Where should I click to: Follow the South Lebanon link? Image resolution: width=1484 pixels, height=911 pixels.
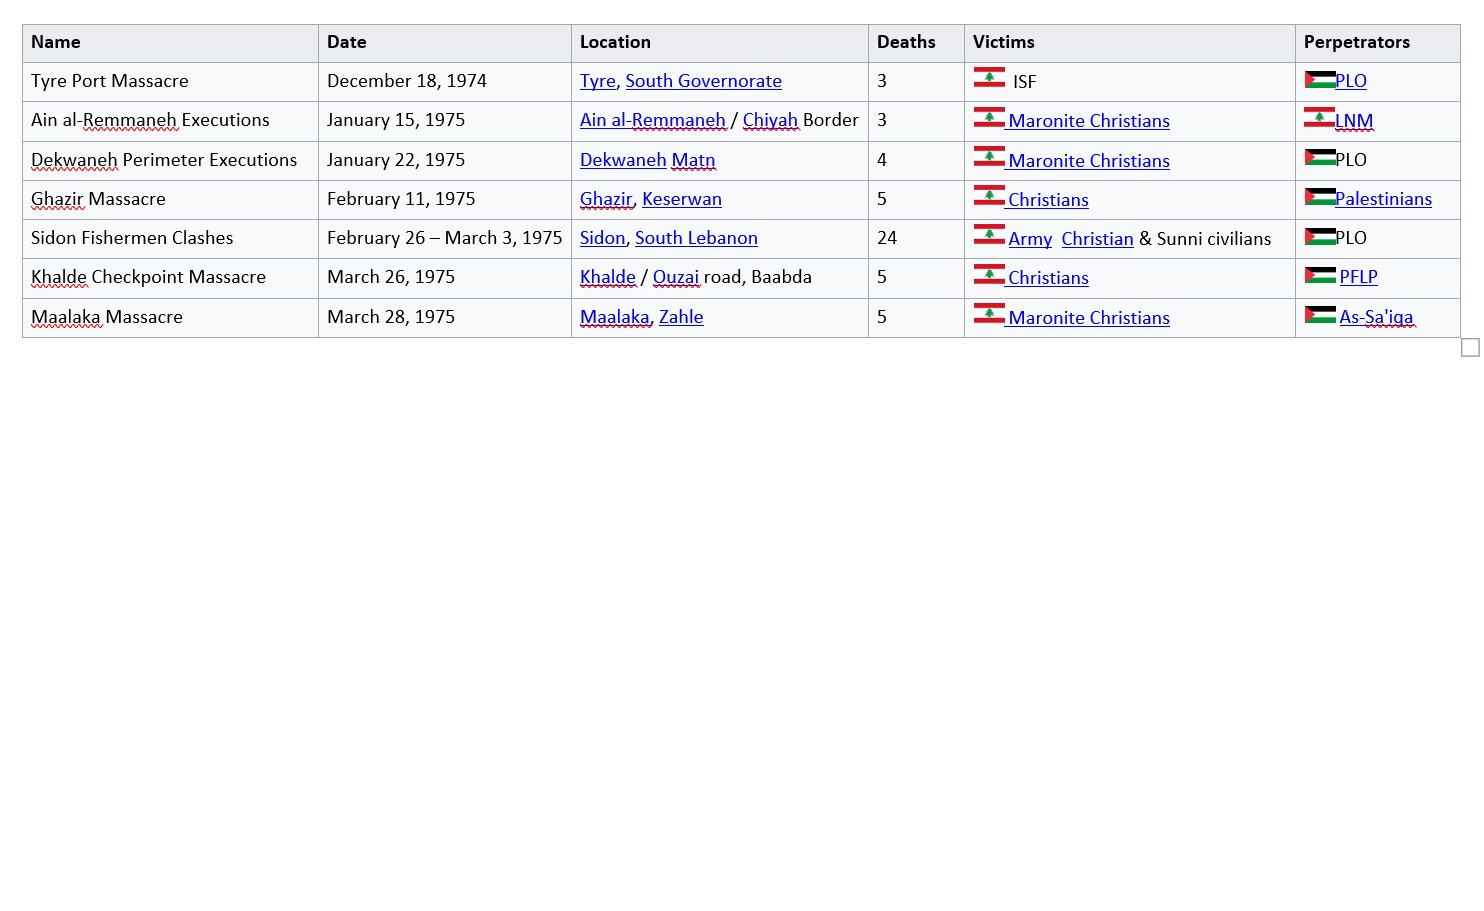pos(696,238)
